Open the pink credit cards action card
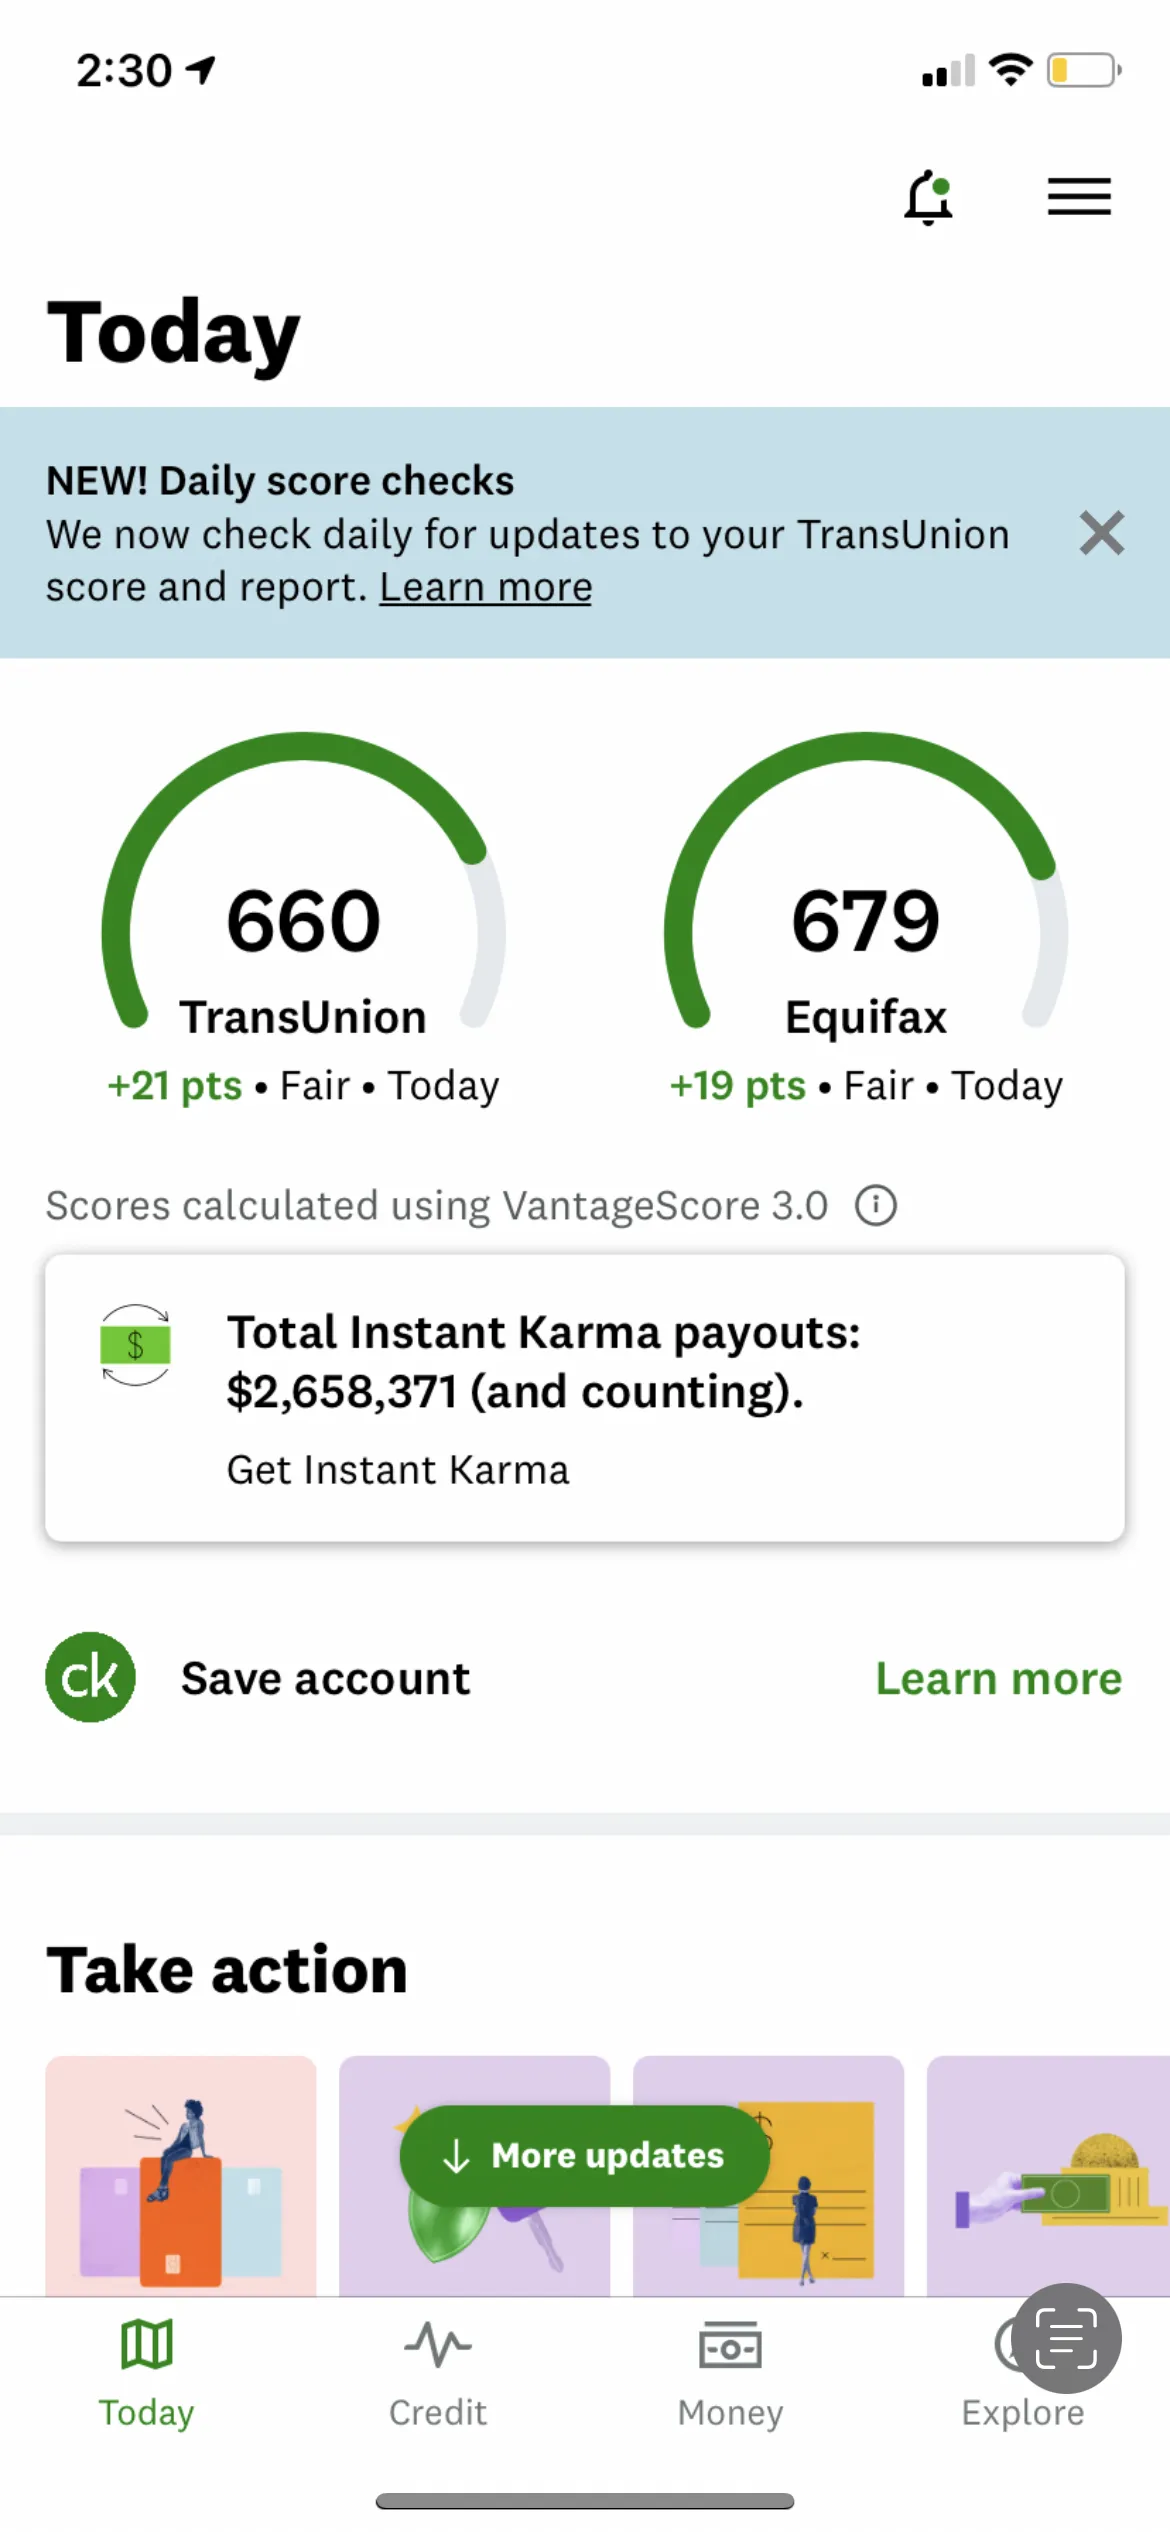Viewport: 1170px width, 2532px height. [181, 2175]
